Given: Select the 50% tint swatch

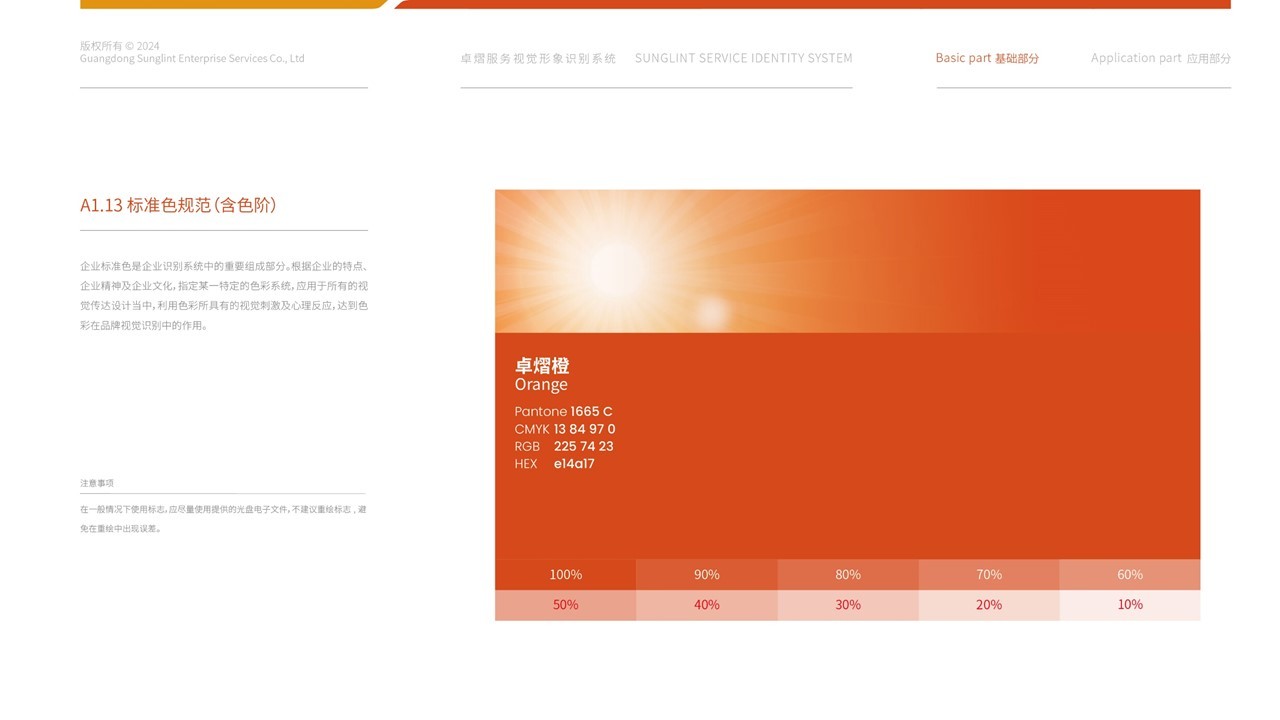Looking at the screenshot, I should tap(565, 604).
